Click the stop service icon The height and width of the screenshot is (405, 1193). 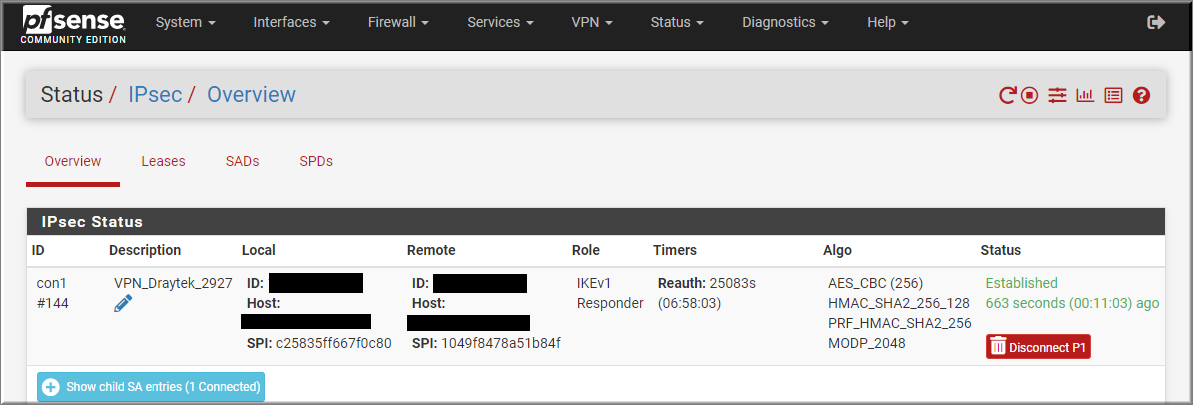click(x=1029, y=95)
